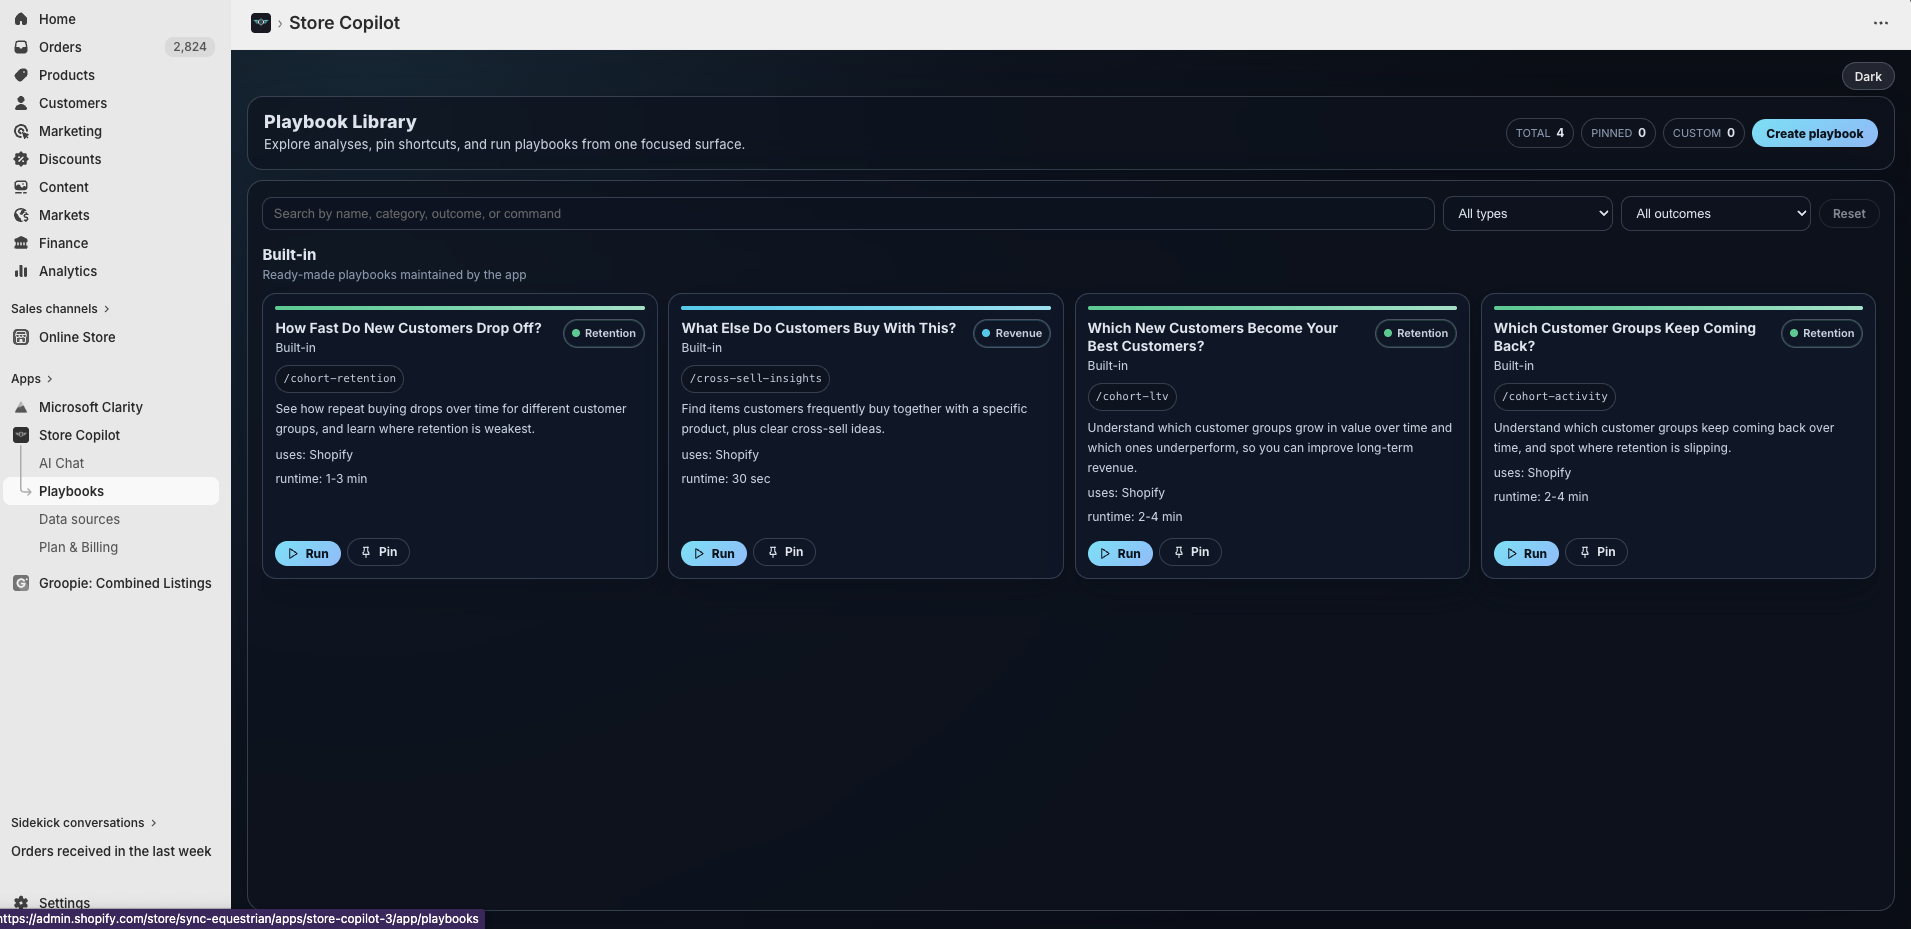Click the Home icon in sidebar
Viewport: 1911px width, 929px height.
(x=21, y=19)
